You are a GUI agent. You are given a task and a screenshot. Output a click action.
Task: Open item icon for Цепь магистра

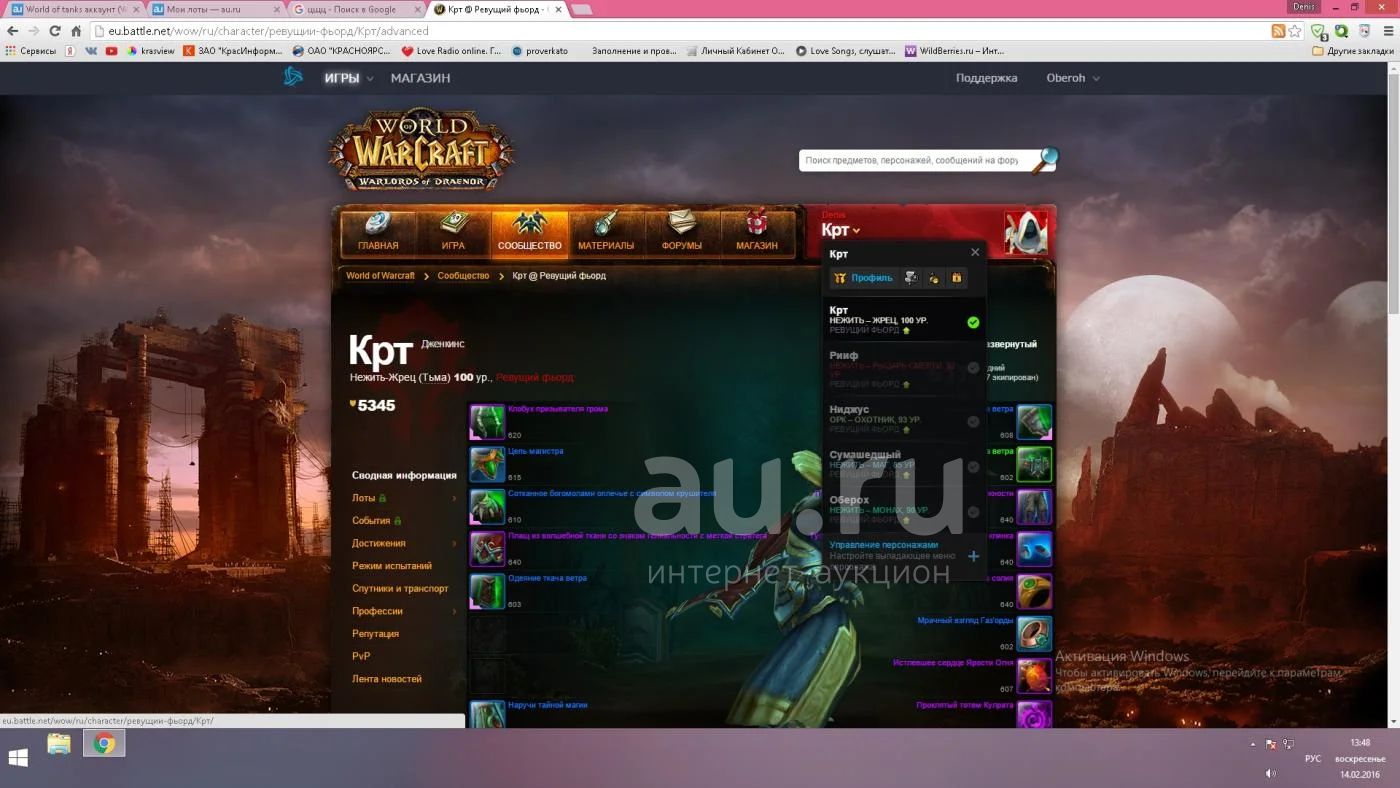[488, 464]
